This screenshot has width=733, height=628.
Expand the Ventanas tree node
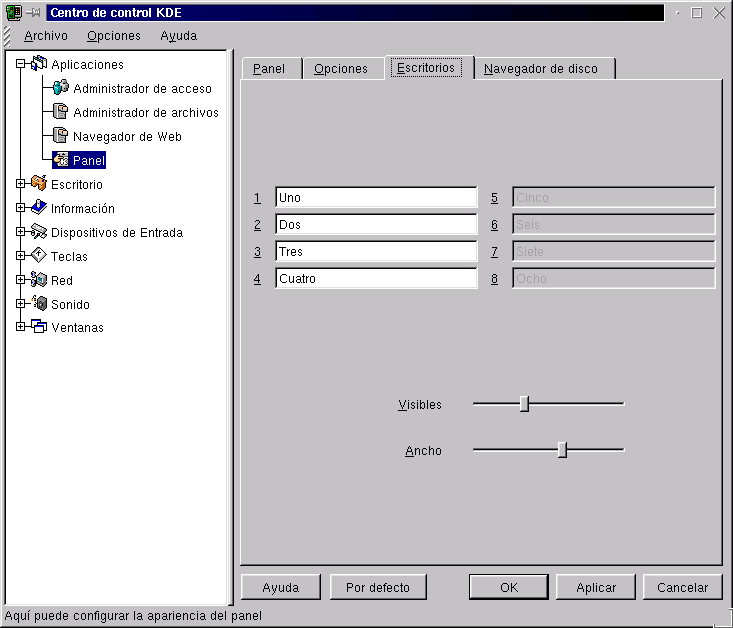(20, 327)
